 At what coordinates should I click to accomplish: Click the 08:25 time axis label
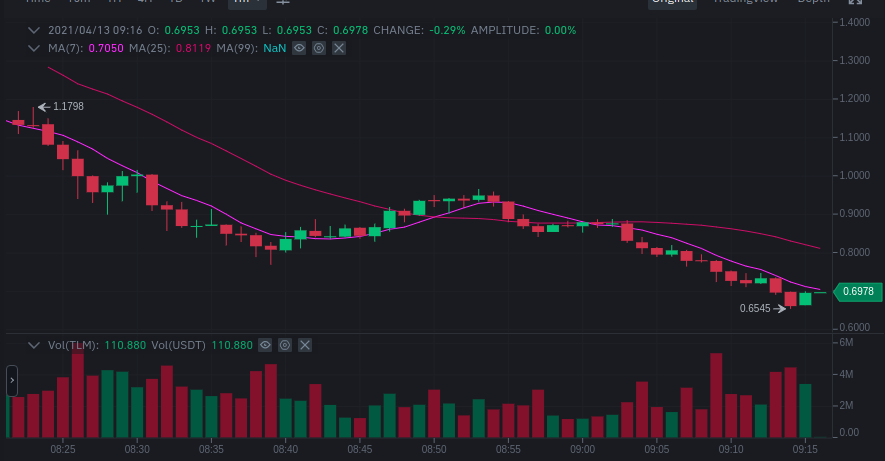[x=63, y=450]
